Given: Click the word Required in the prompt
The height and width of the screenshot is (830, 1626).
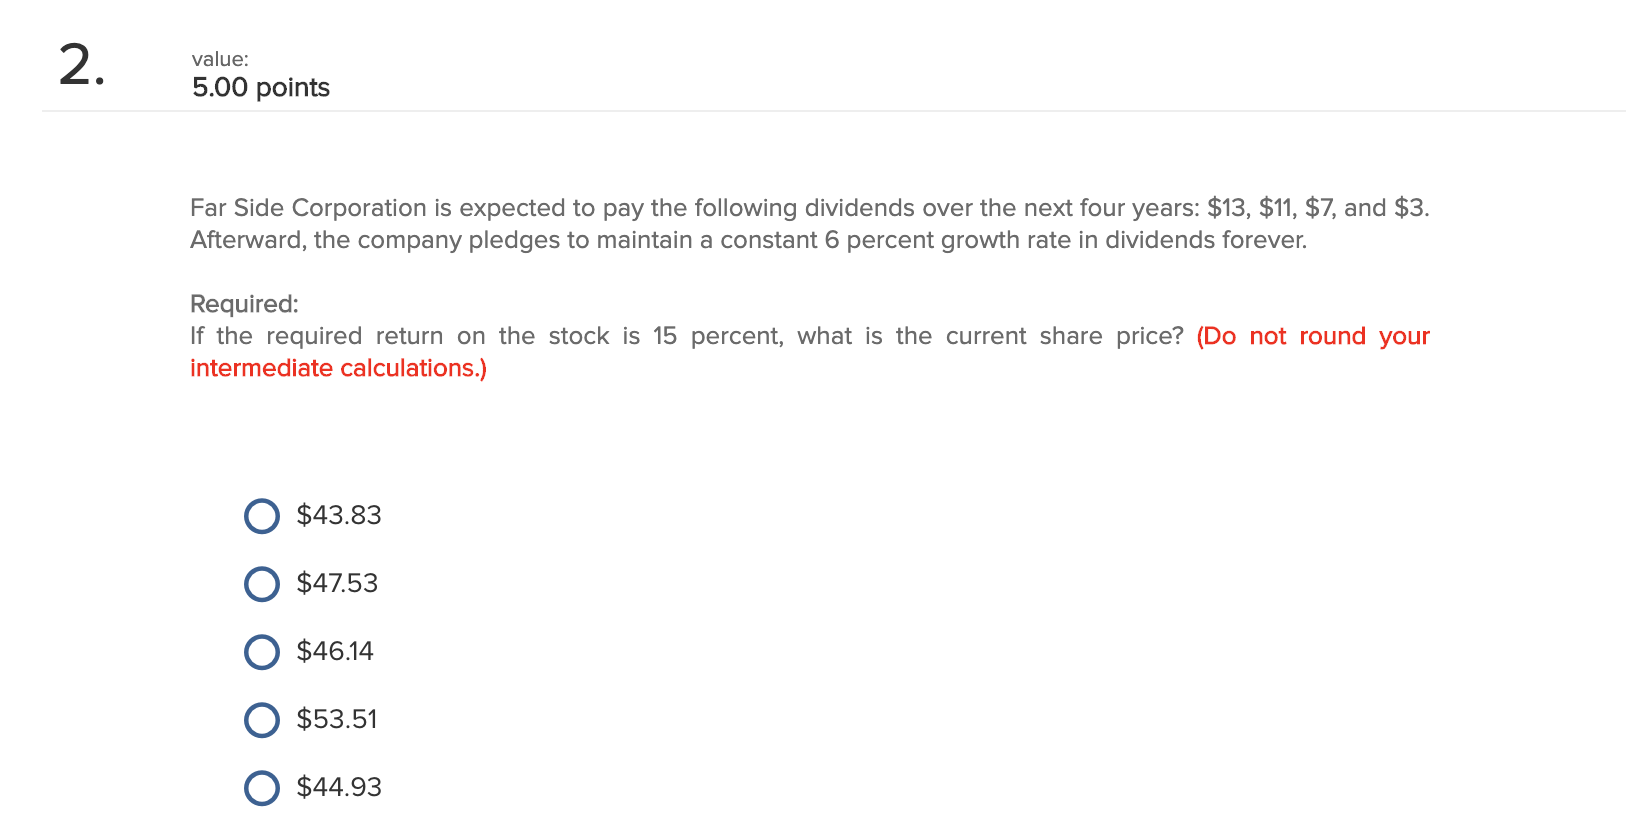Looking at the screenshot, I should [x=239, y=303].
